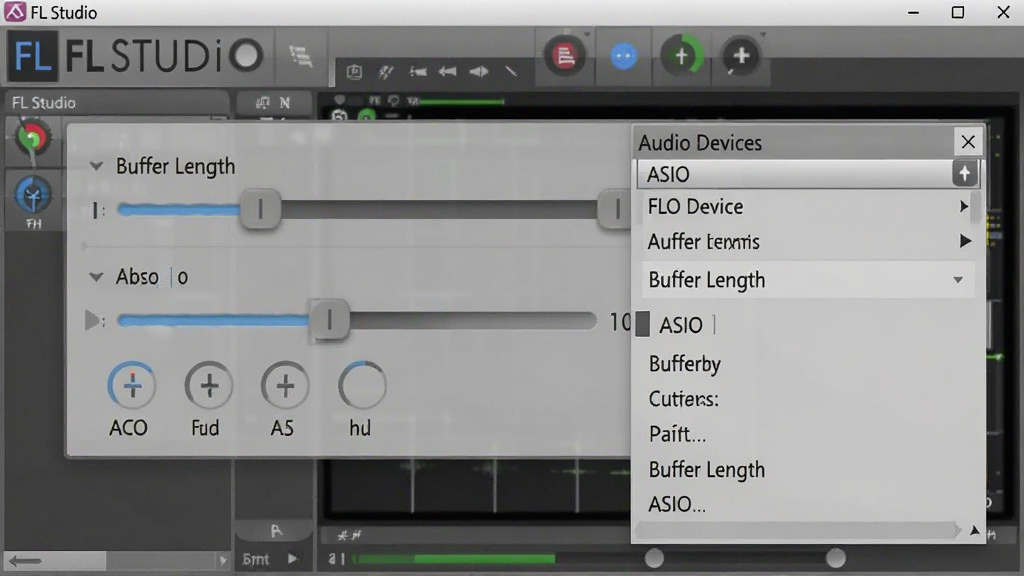Click the right end handle of Buffer Length slider
Viewport: 1024px width, 576px height.
616,209
